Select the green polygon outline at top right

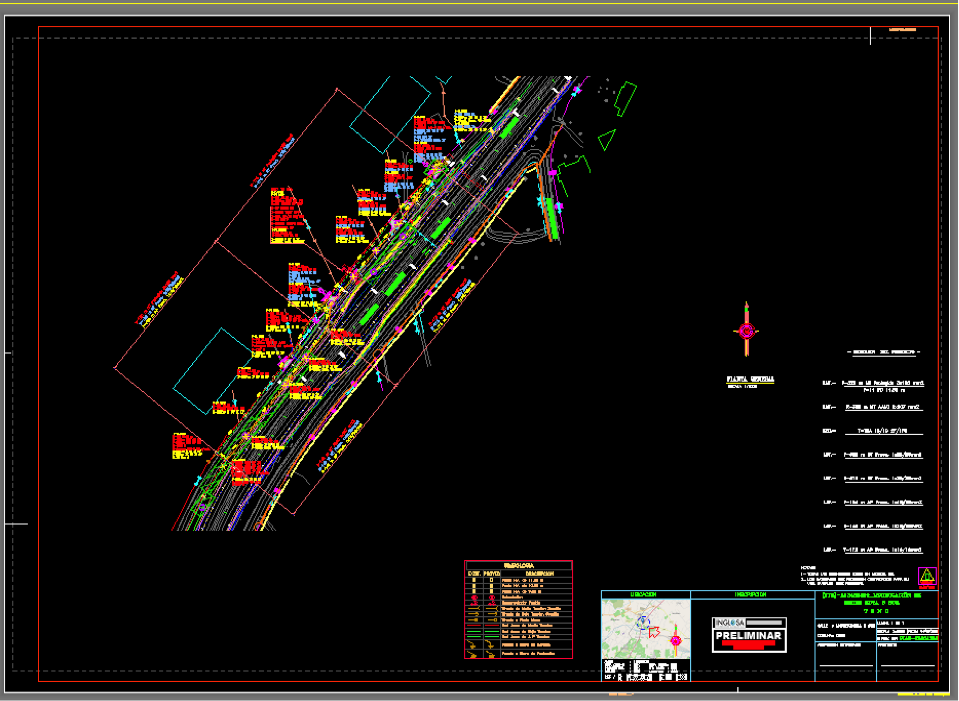(x=625, y=100)
